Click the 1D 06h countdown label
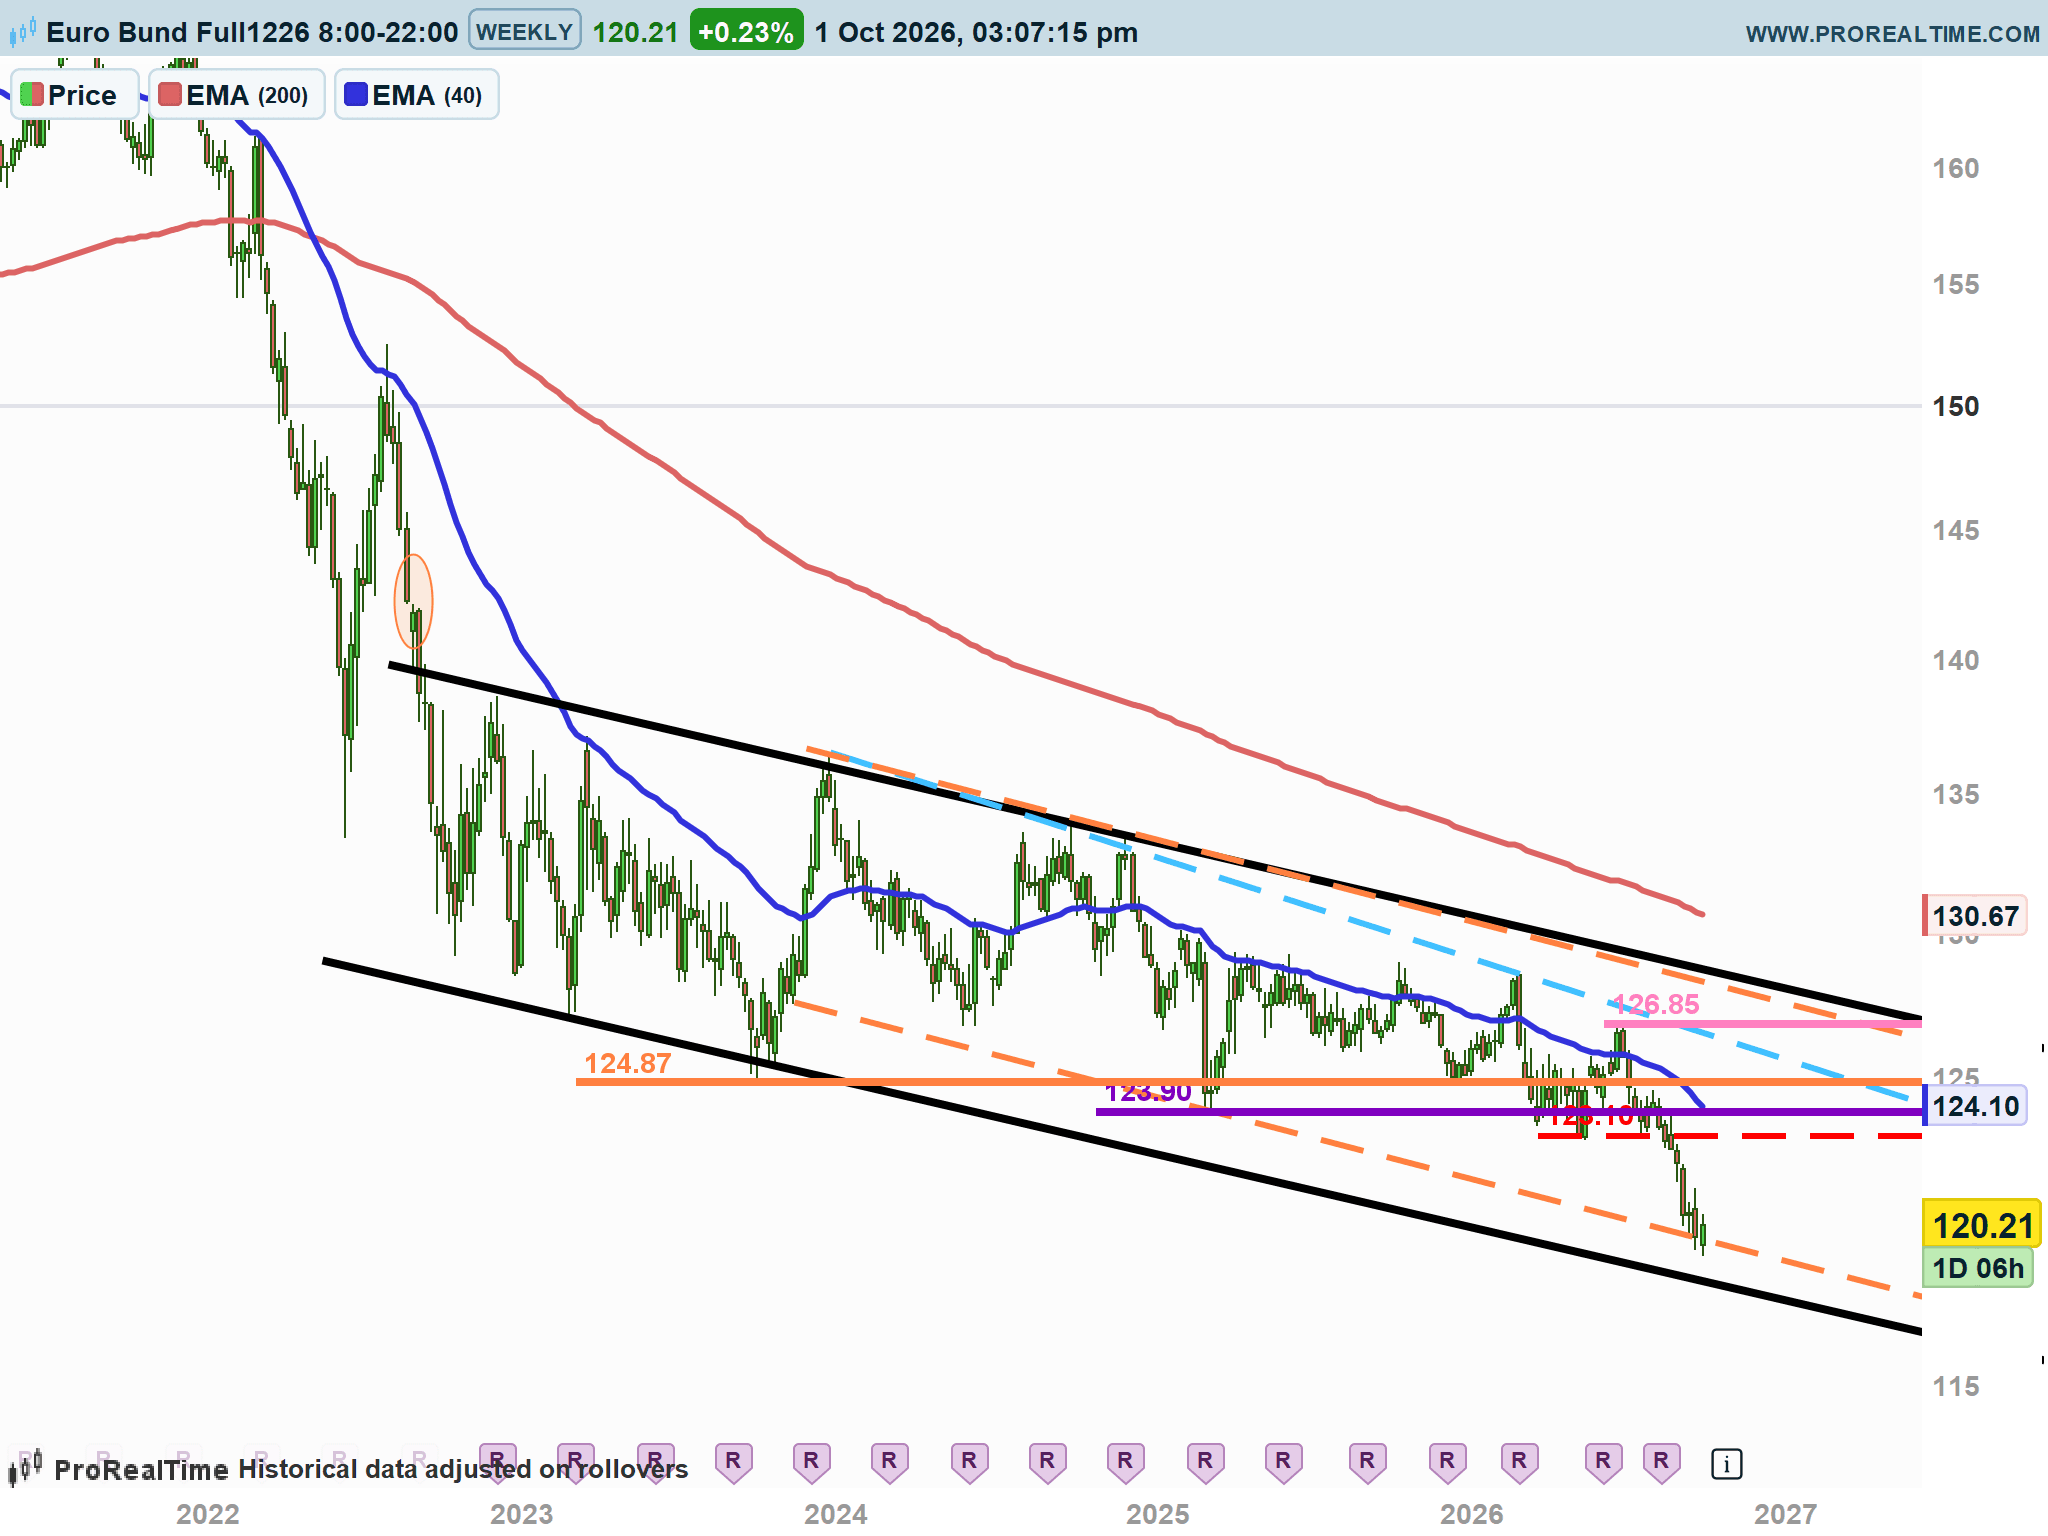 [x=1977, y=1268]
